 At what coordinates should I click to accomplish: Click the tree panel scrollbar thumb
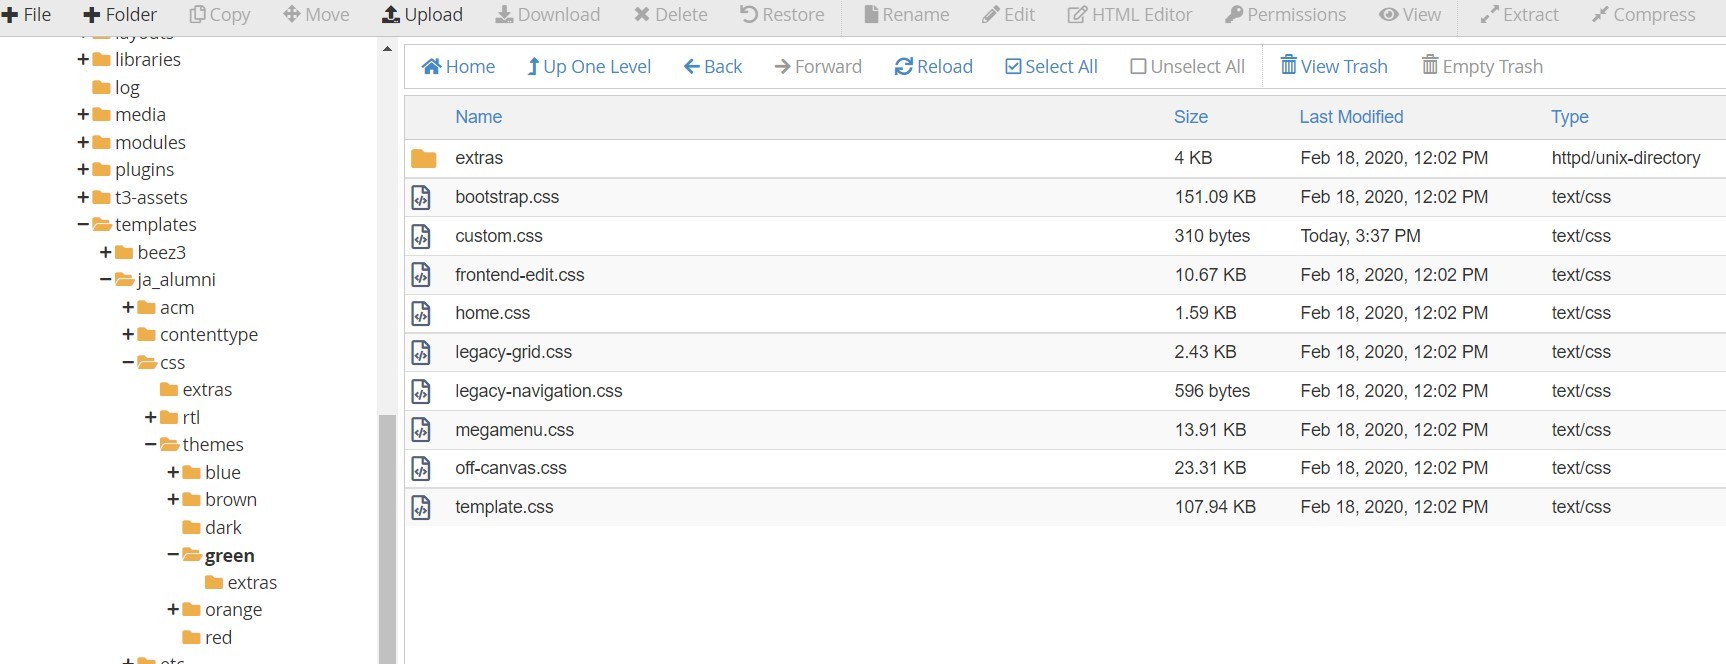(387, 539)
